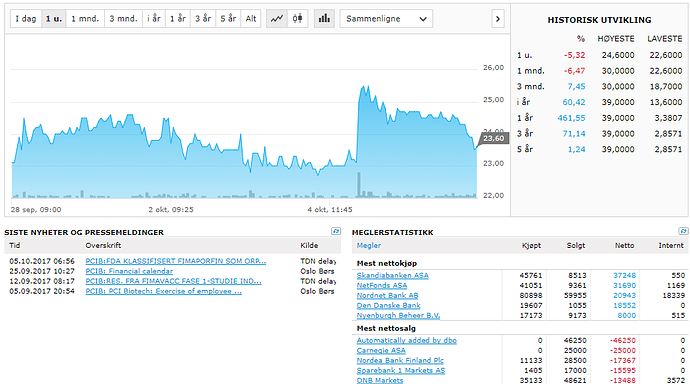Show the Alt full history range
Image resolution: width=690 pixels, height=384 pixels.
coord(251,18)
